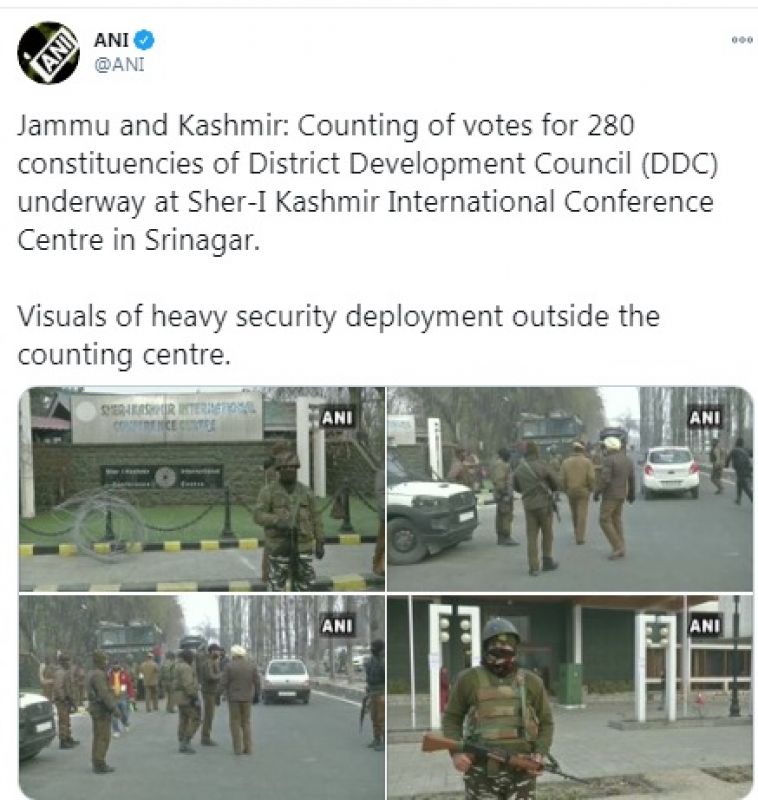Click the white car in the bottom-left photo
758x800 pixels.
click(x=286, y=681)
